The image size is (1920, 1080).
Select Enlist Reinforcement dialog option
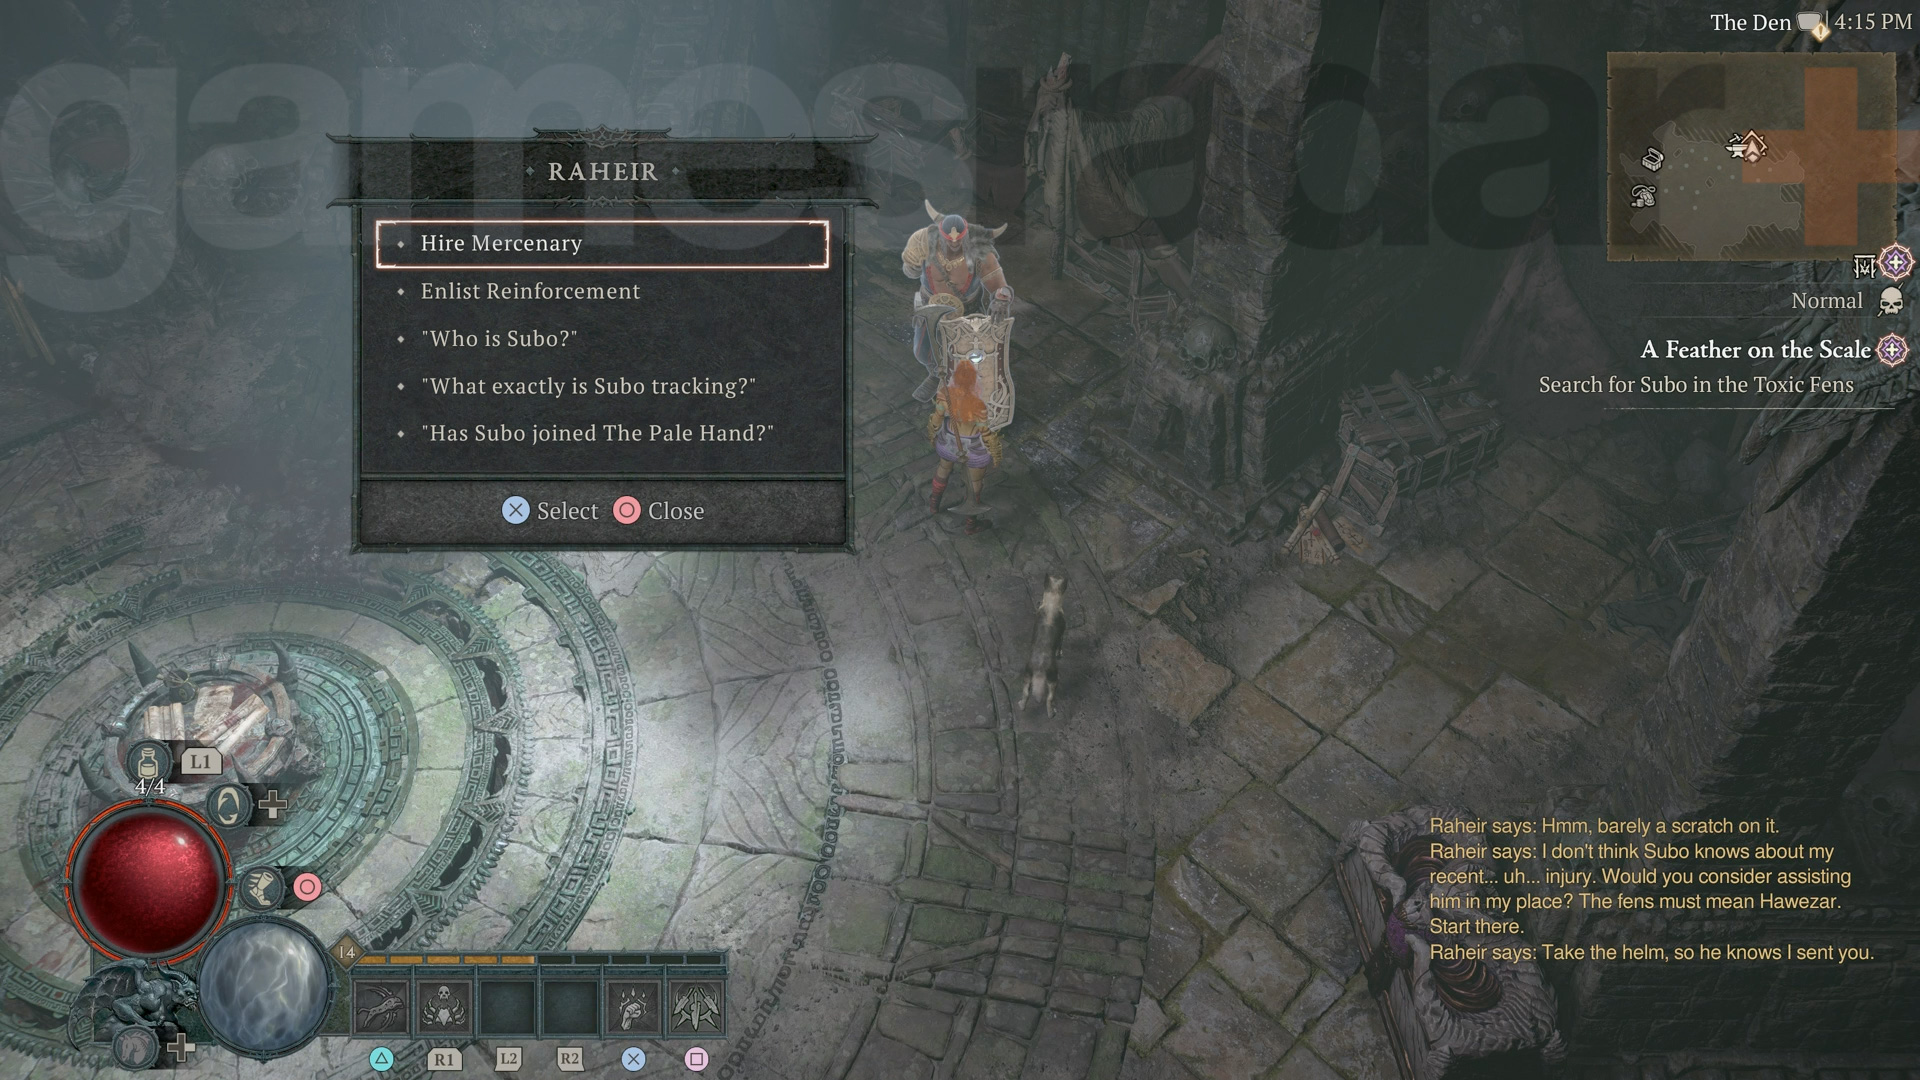tap(530, 291)
